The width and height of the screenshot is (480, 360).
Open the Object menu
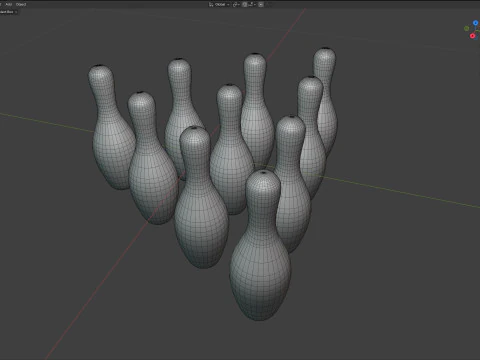coord(21,4)
